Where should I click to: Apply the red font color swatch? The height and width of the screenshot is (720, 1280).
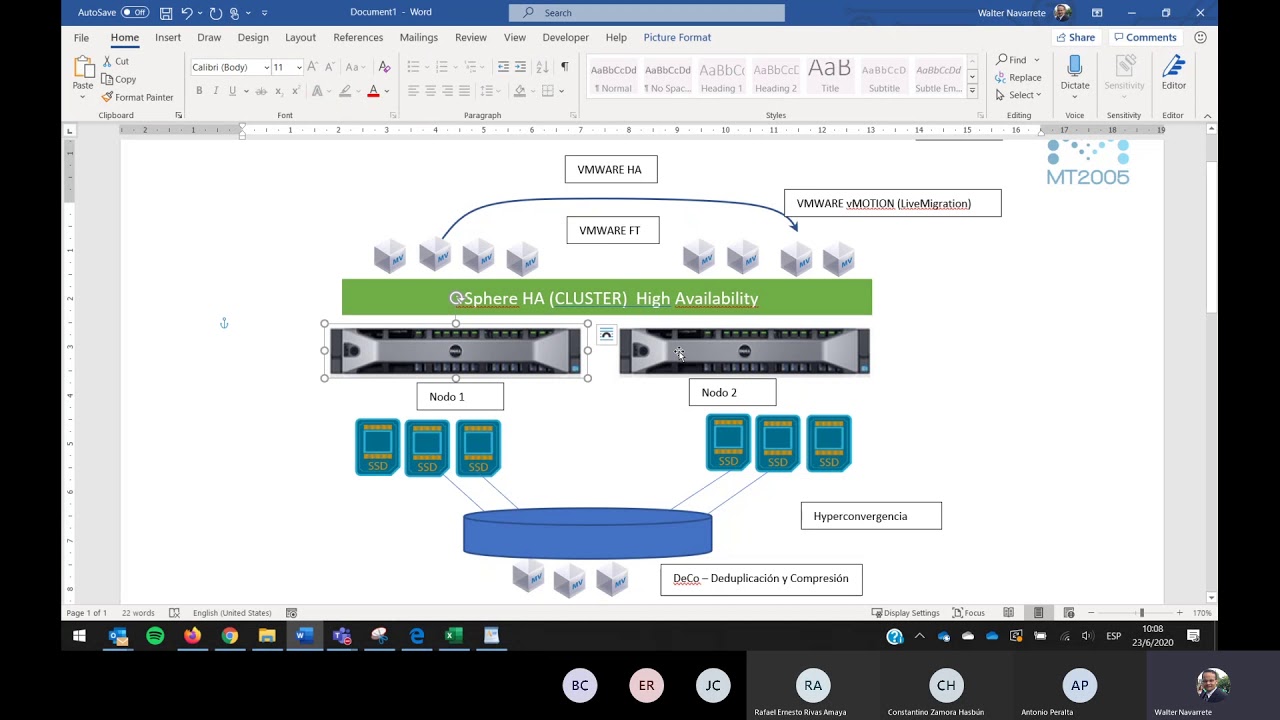[x=373, y=91]
